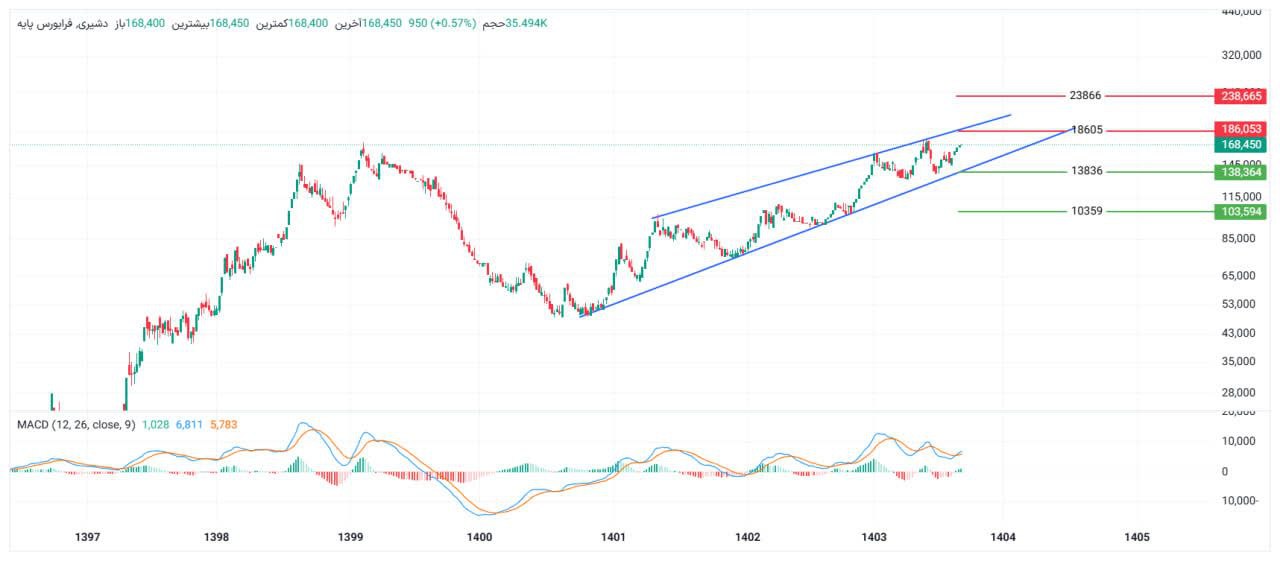Click the 10359 green support line text
Image resolution: width=1280 pixels, height=561 pixels.
pos(1086,211)
